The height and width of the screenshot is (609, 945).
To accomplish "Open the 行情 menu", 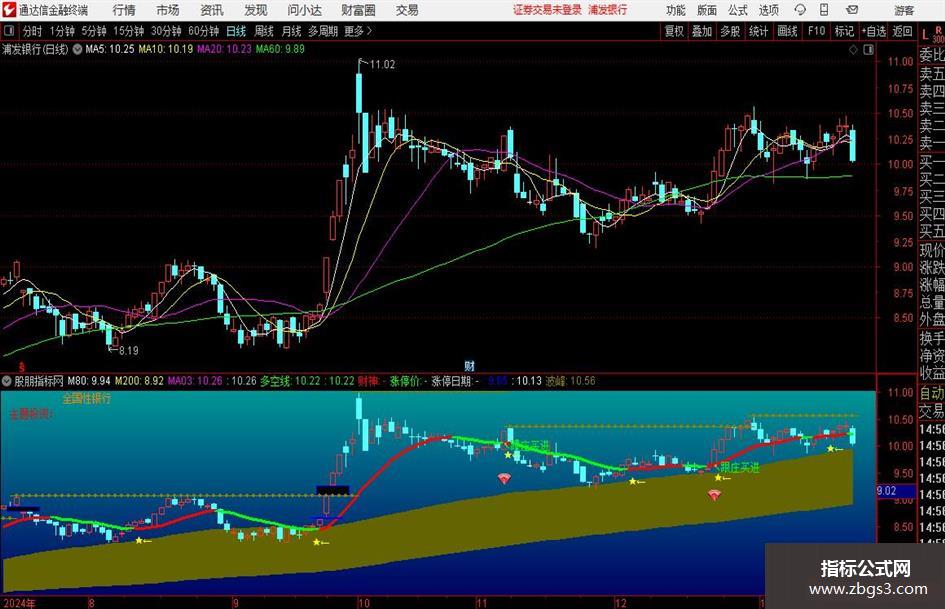I will point(124,10).
